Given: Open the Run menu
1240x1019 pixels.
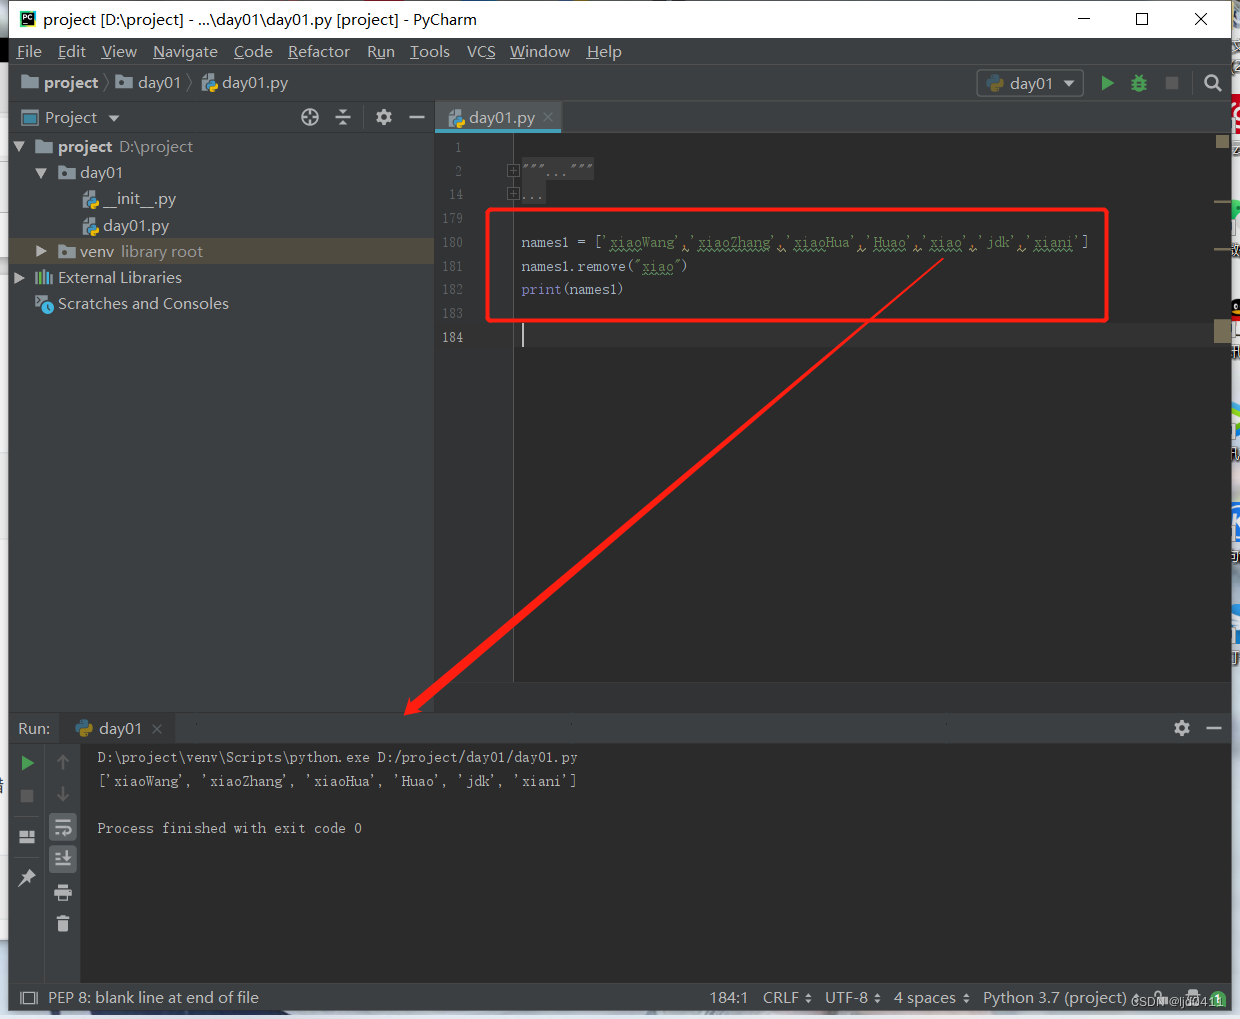Looking at the screenshot, I should click(381, 51).
